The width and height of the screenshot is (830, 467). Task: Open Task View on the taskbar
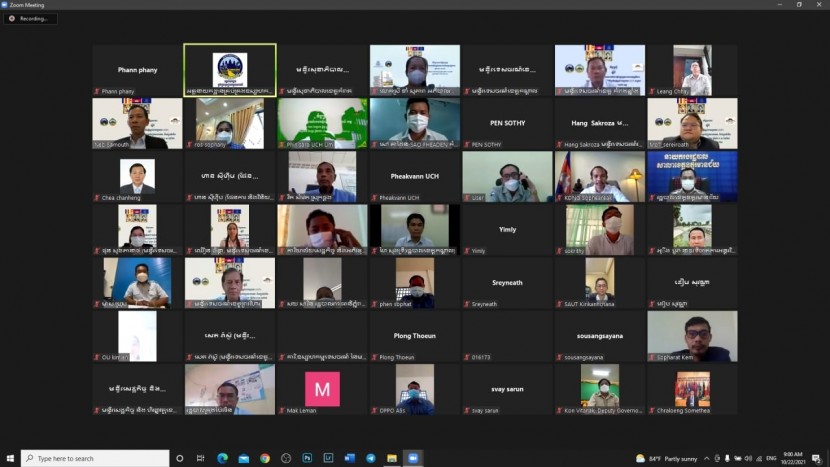pos(201,458)
